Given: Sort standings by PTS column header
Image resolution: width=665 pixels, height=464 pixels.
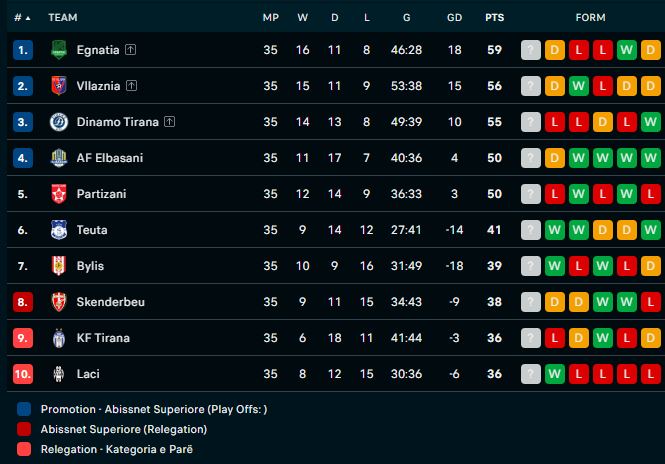Looking at the screenshot, I should point(494,17).
